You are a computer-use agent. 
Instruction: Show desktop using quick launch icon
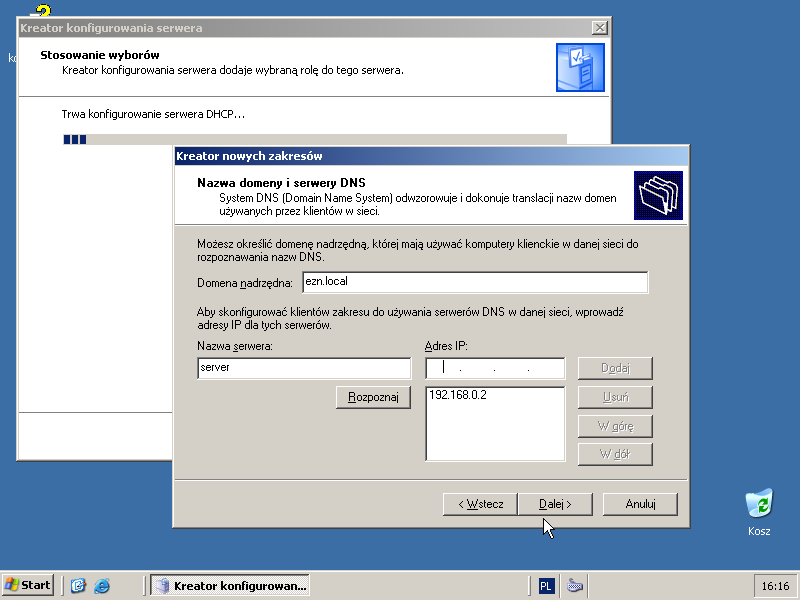[78, 585]
